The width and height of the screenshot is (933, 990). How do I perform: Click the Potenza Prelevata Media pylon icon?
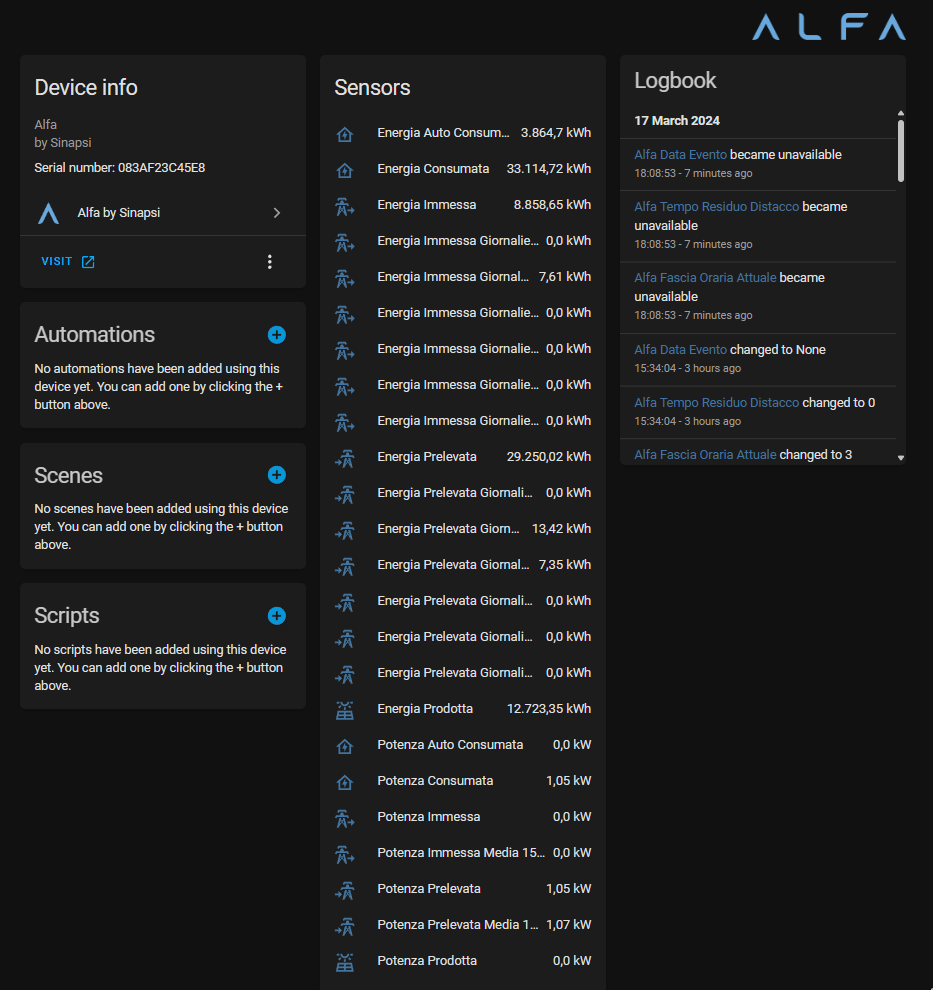tap(345, 926)
